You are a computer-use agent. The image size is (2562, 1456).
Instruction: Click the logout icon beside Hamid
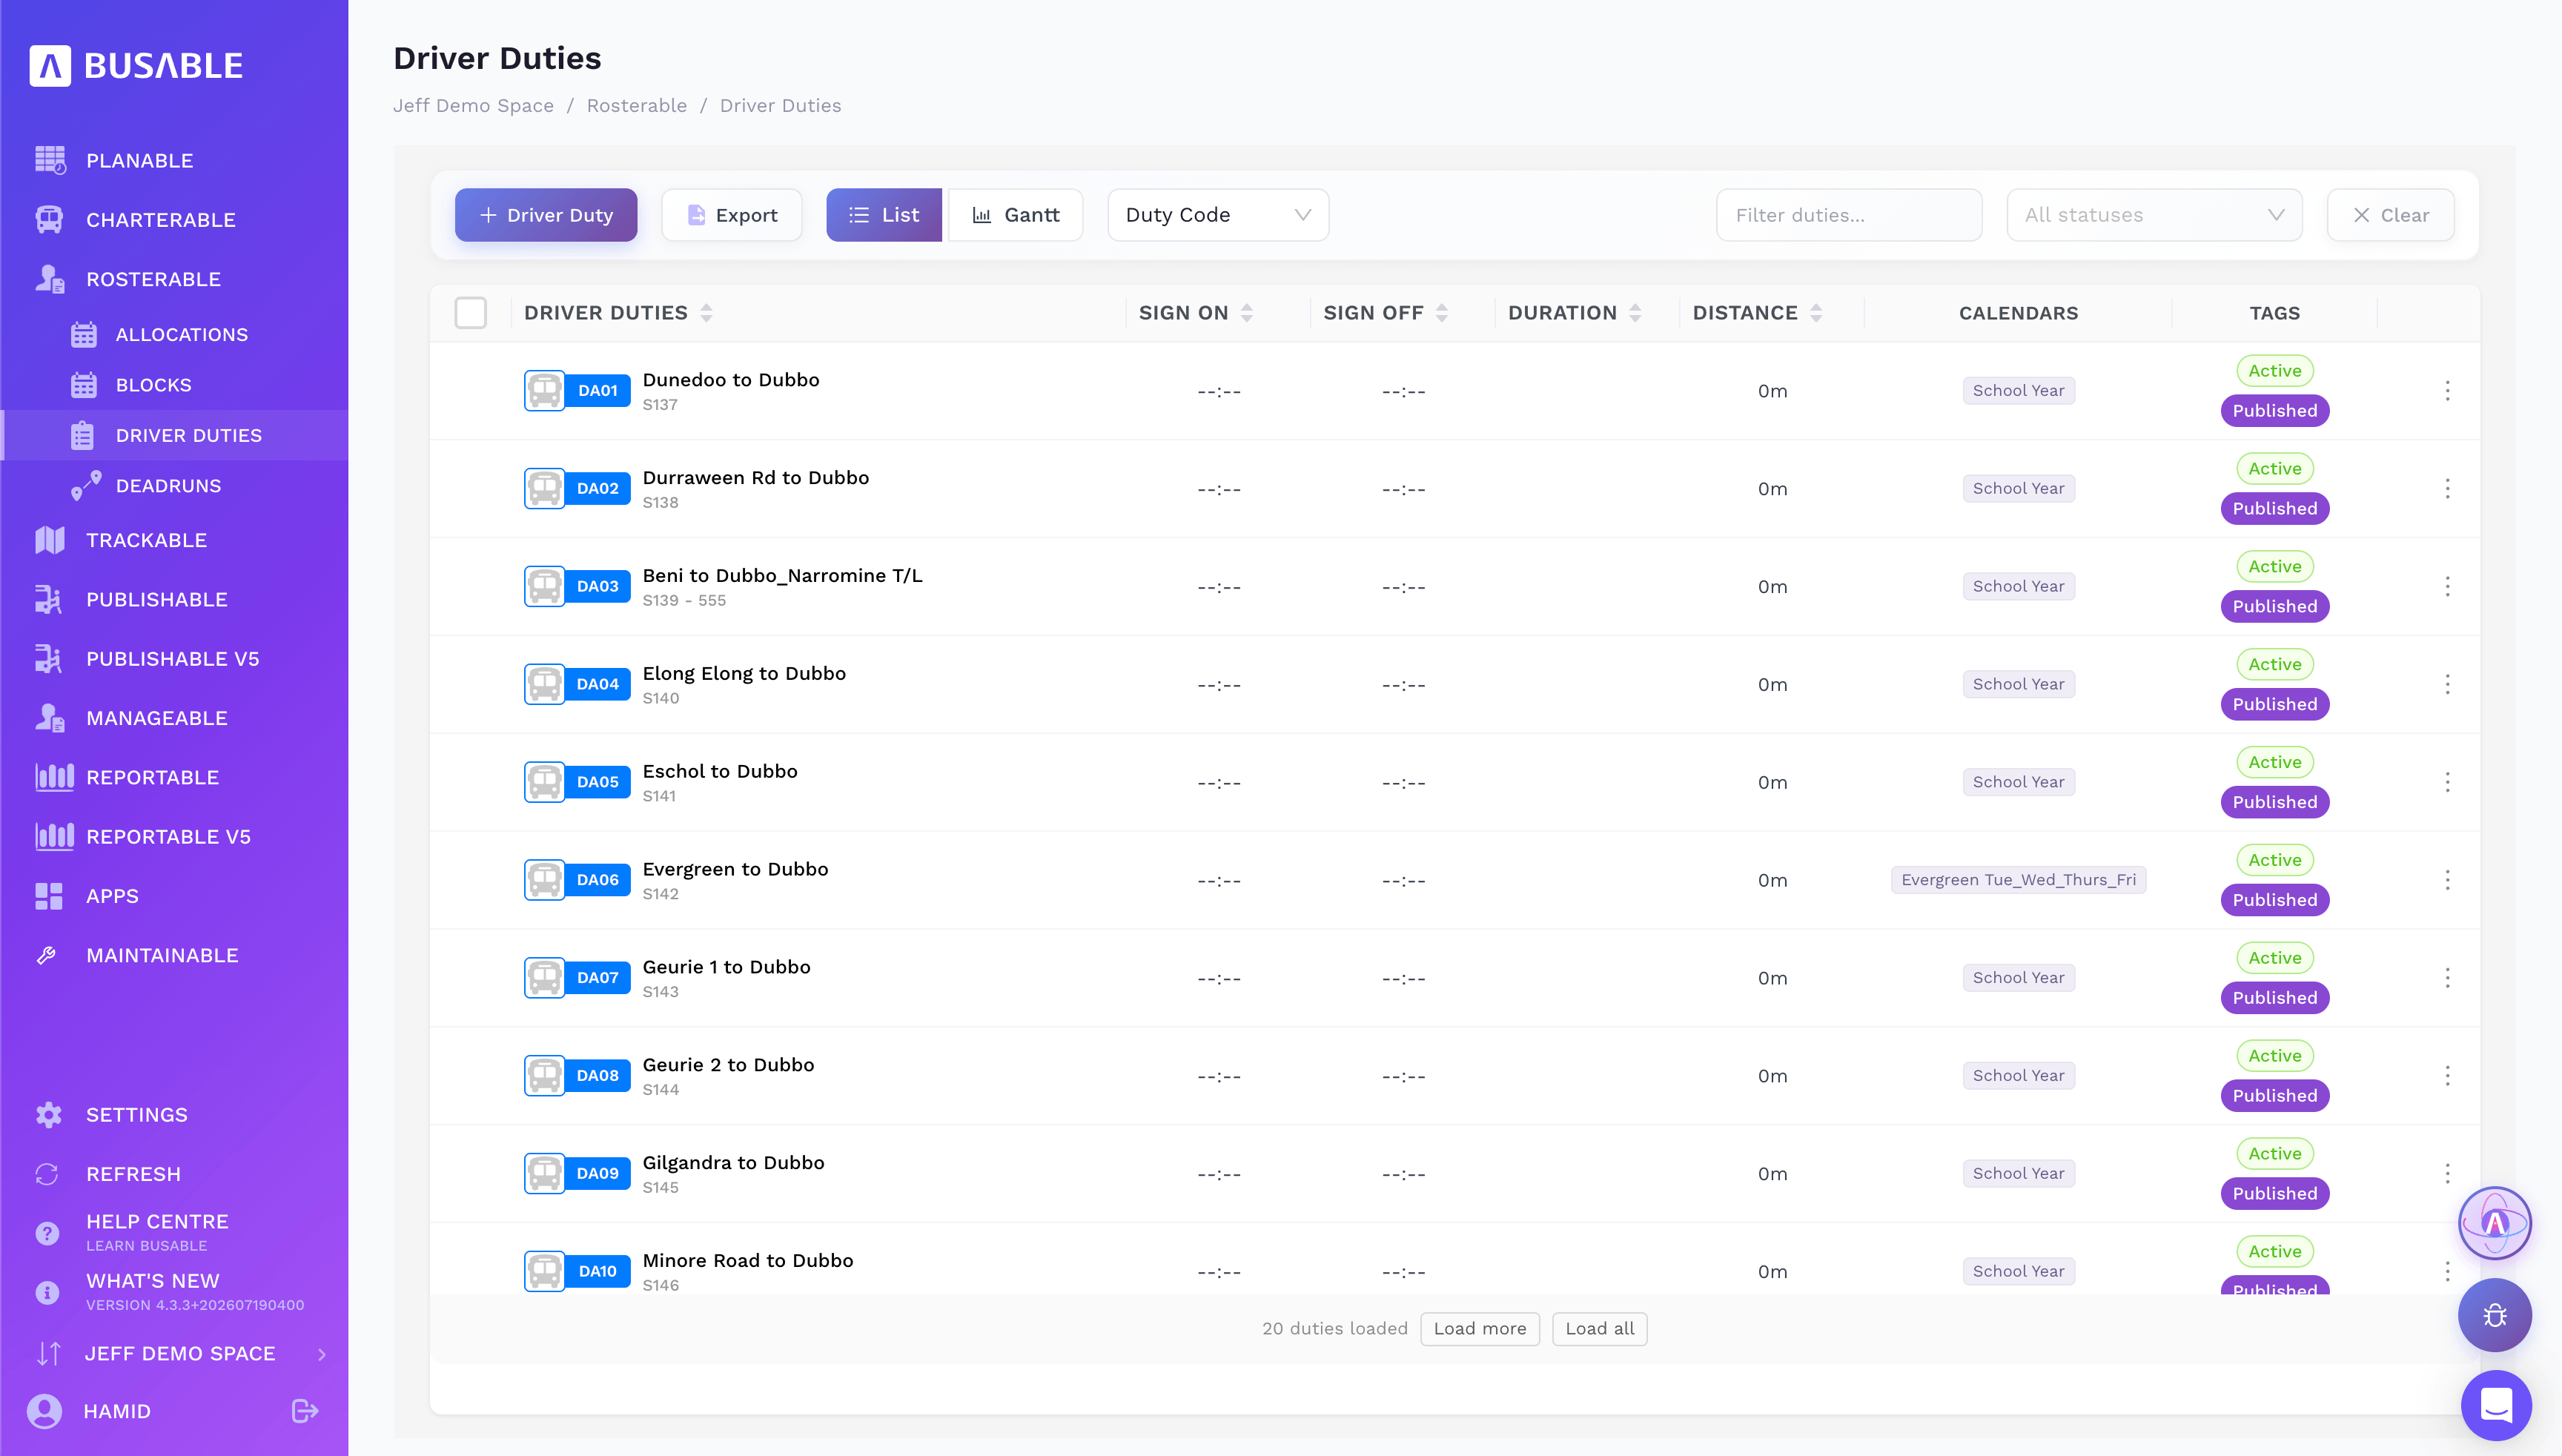tap(305, 1411)
